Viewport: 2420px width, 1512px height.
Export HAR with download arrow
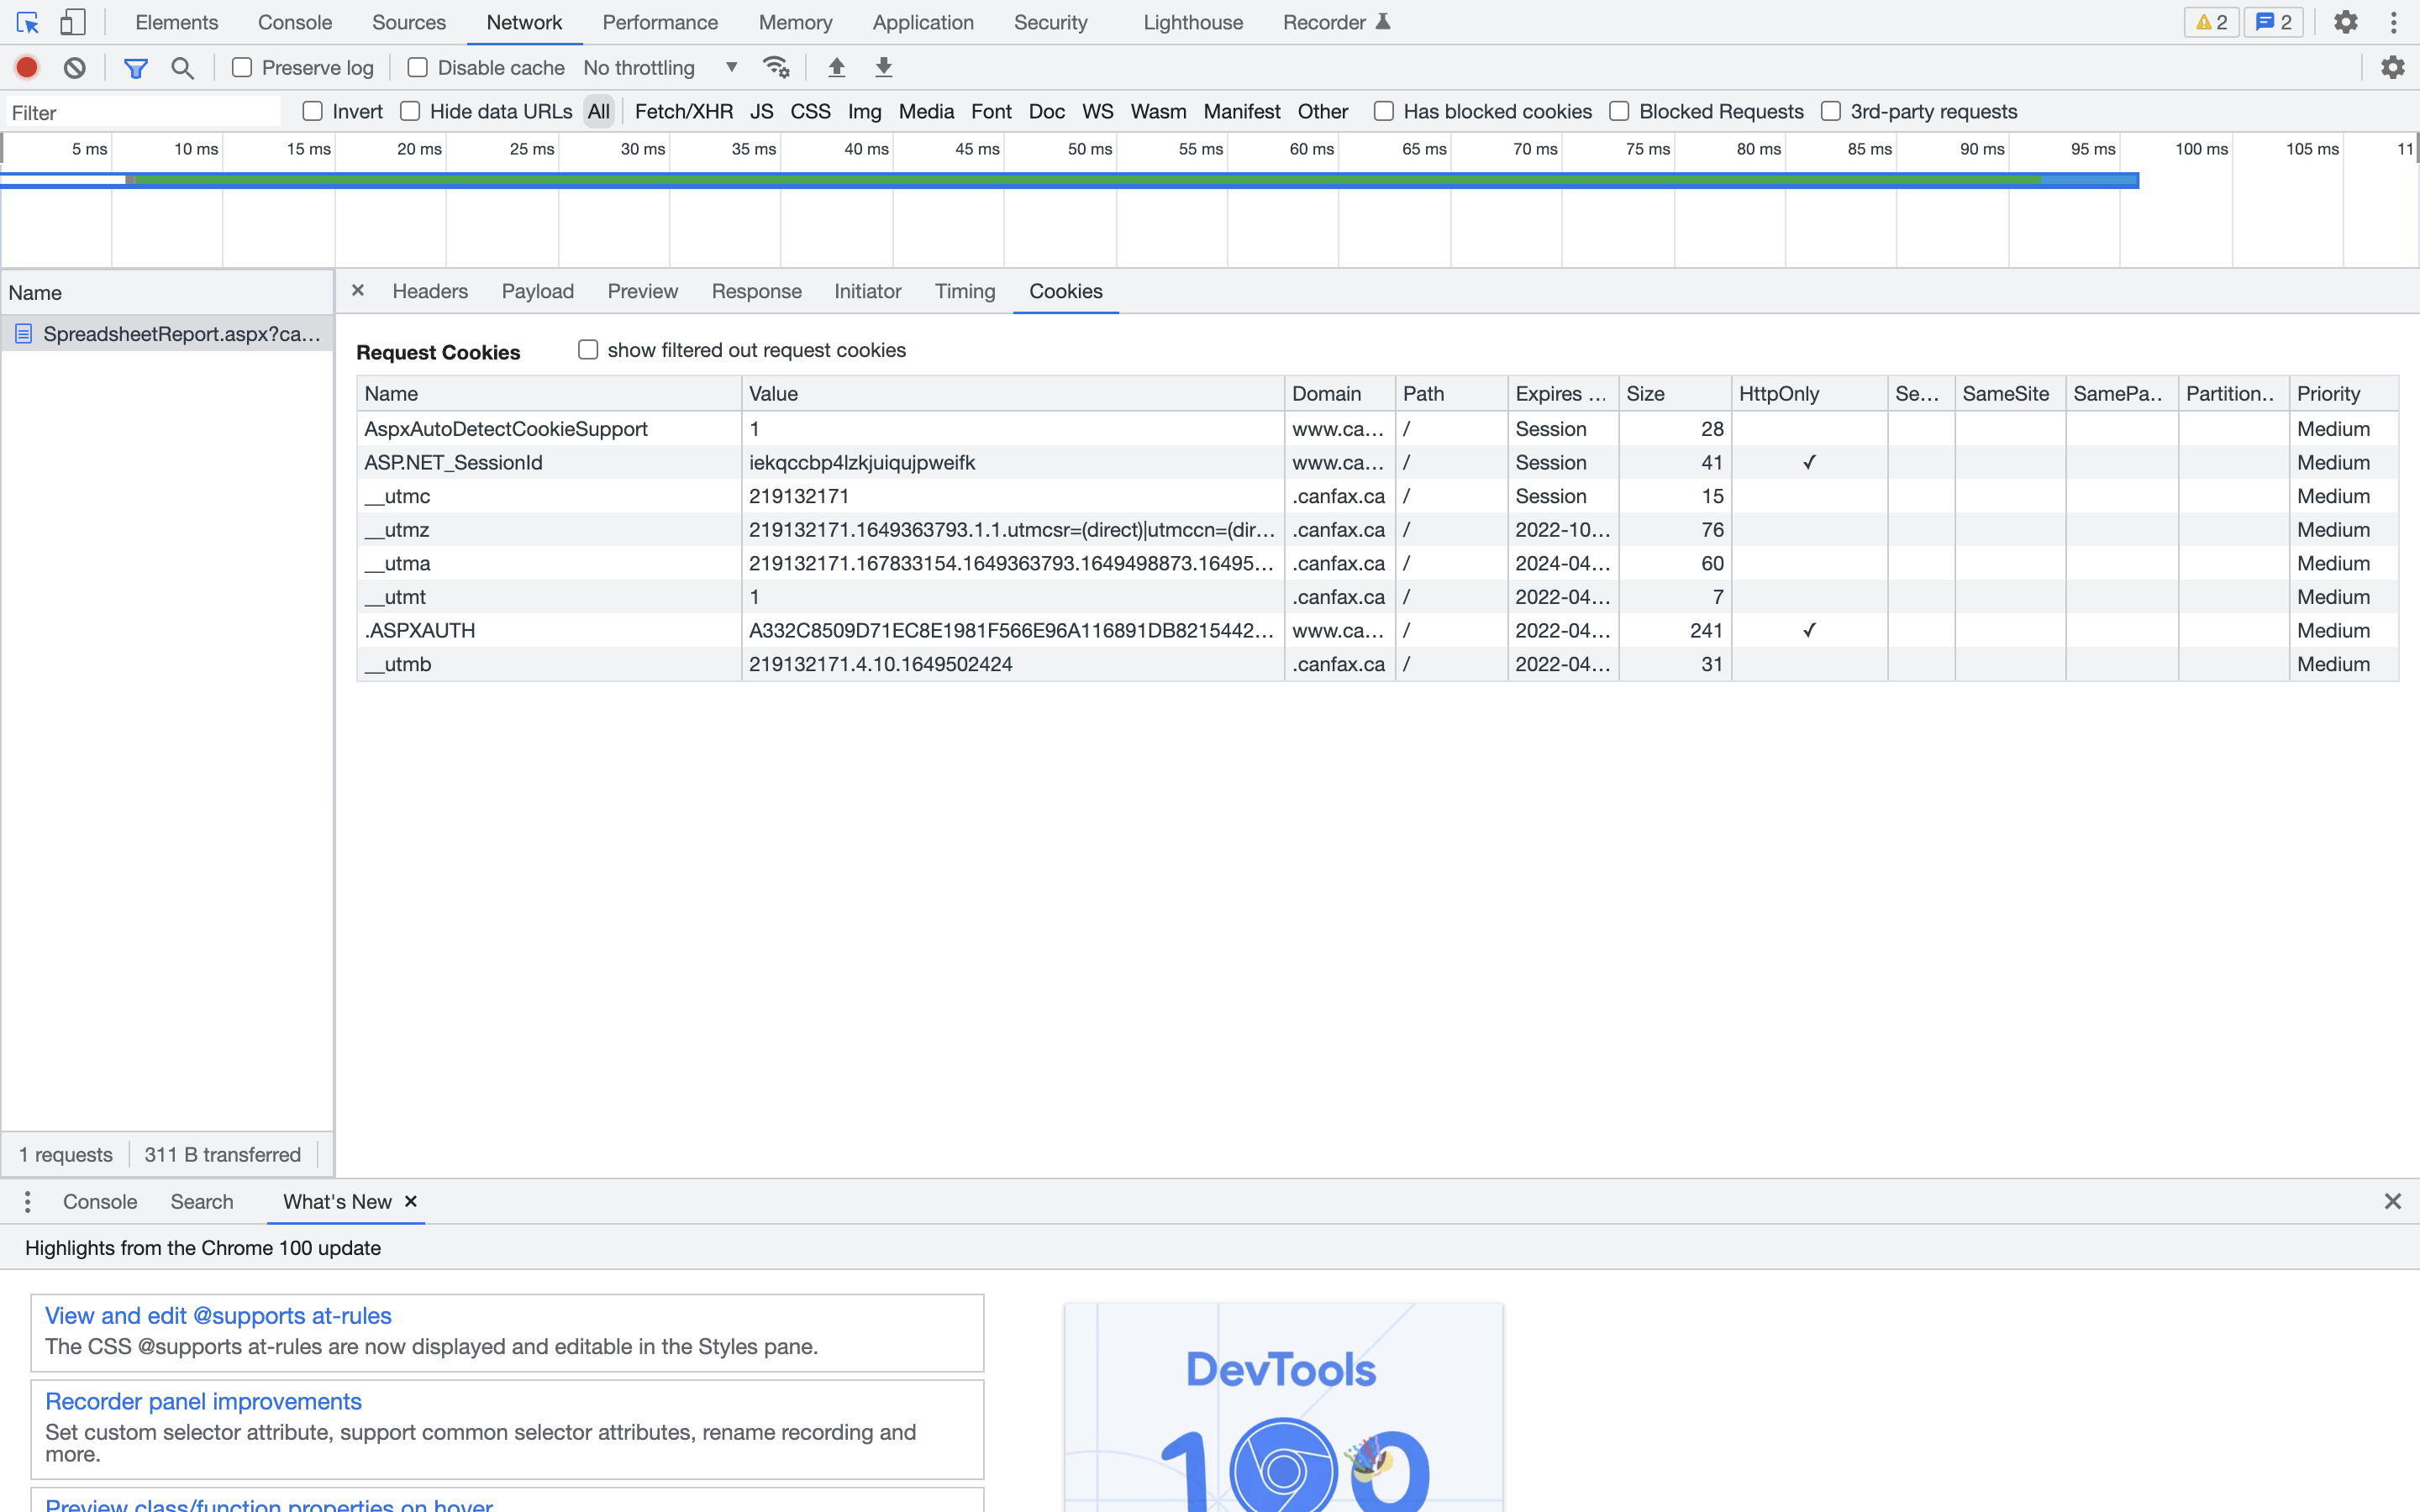(x=883, y=67)
